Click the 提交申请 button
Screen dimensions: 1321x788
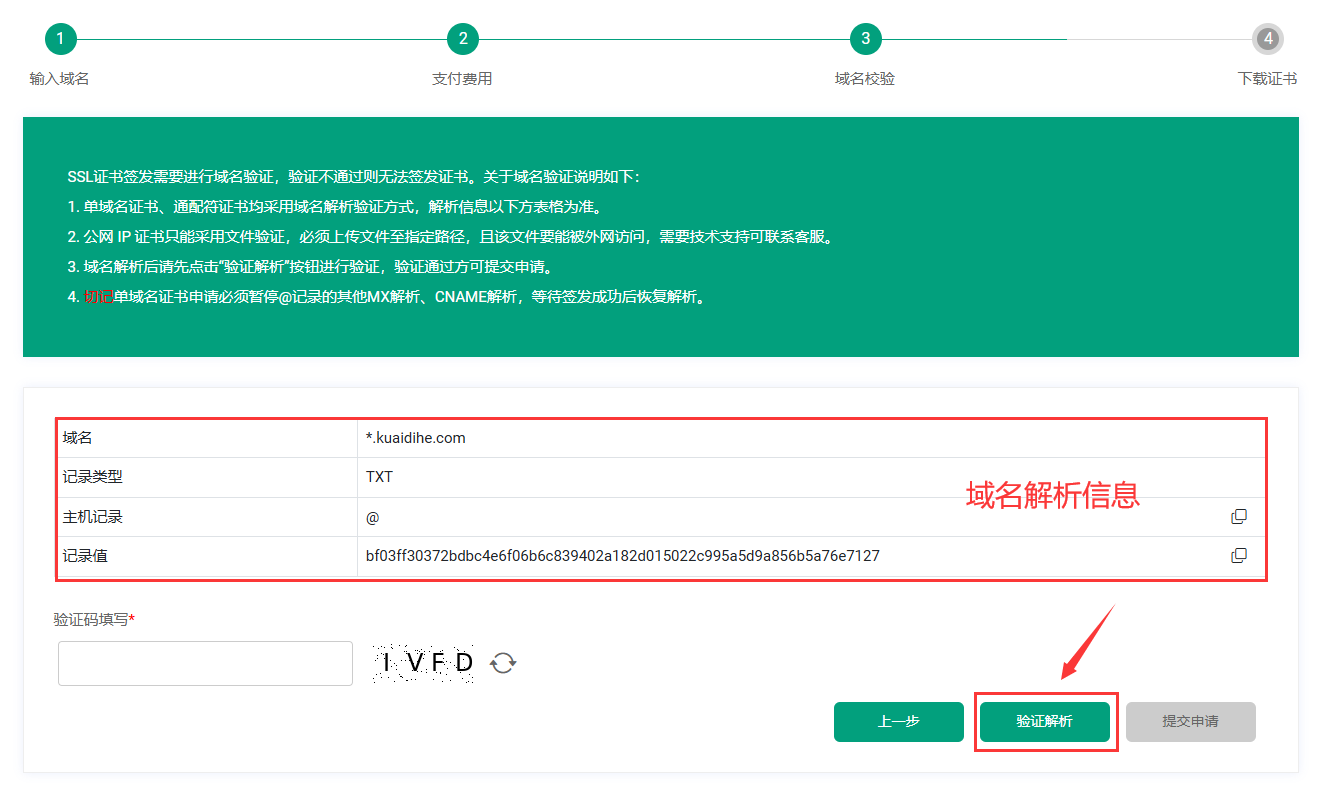coord(1191,721)
